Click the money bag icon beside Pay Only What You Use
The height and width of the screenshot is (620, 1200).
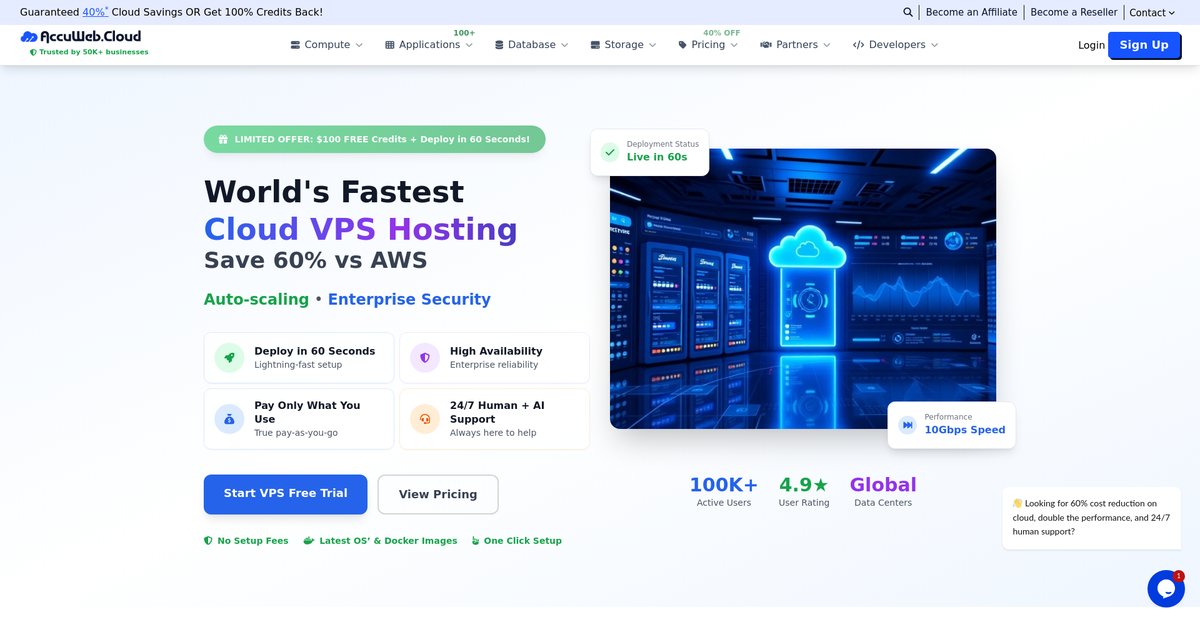[229, 419]
